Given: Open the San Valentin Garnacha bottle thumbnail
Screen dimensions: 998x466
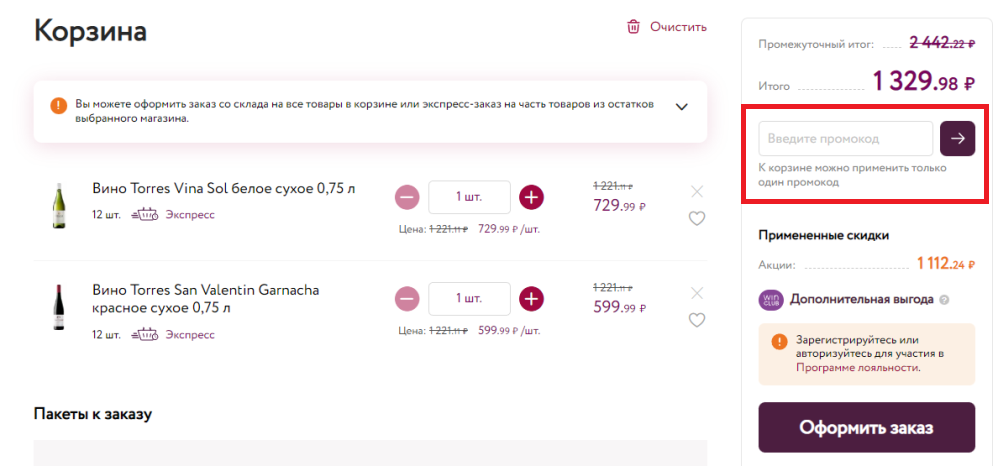Looking at the screenshot, I should coord(59,307).
